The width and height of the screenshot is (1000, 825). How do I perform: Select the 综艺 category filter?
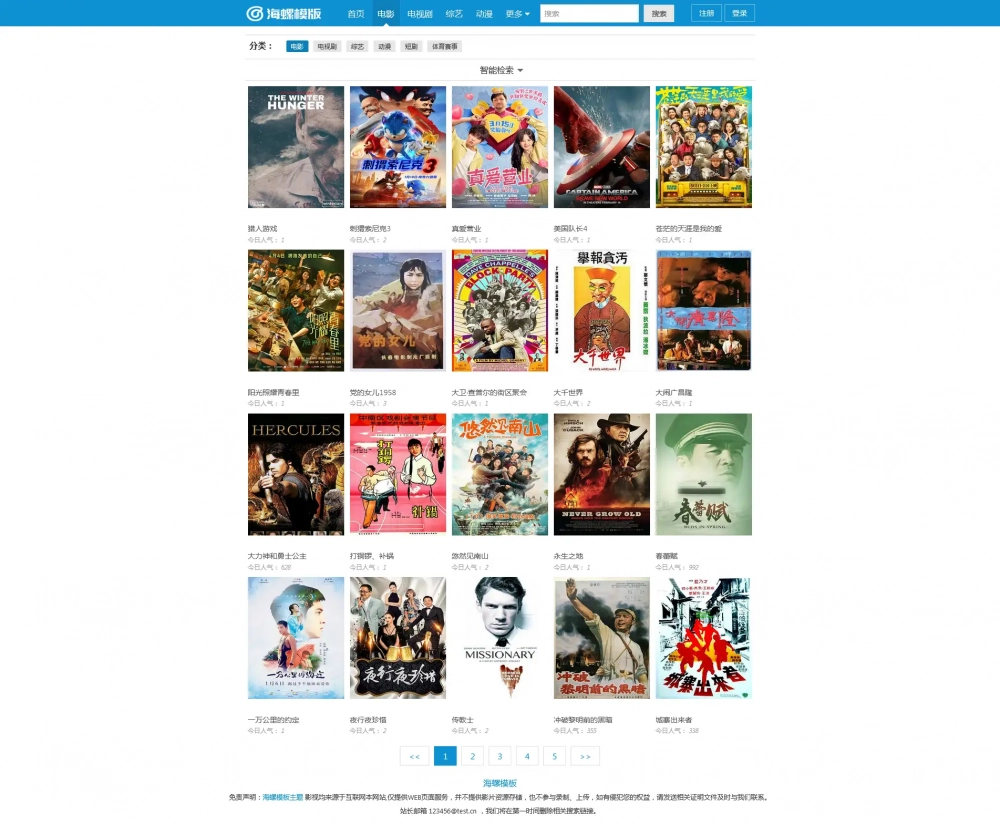tap(357, 47)
